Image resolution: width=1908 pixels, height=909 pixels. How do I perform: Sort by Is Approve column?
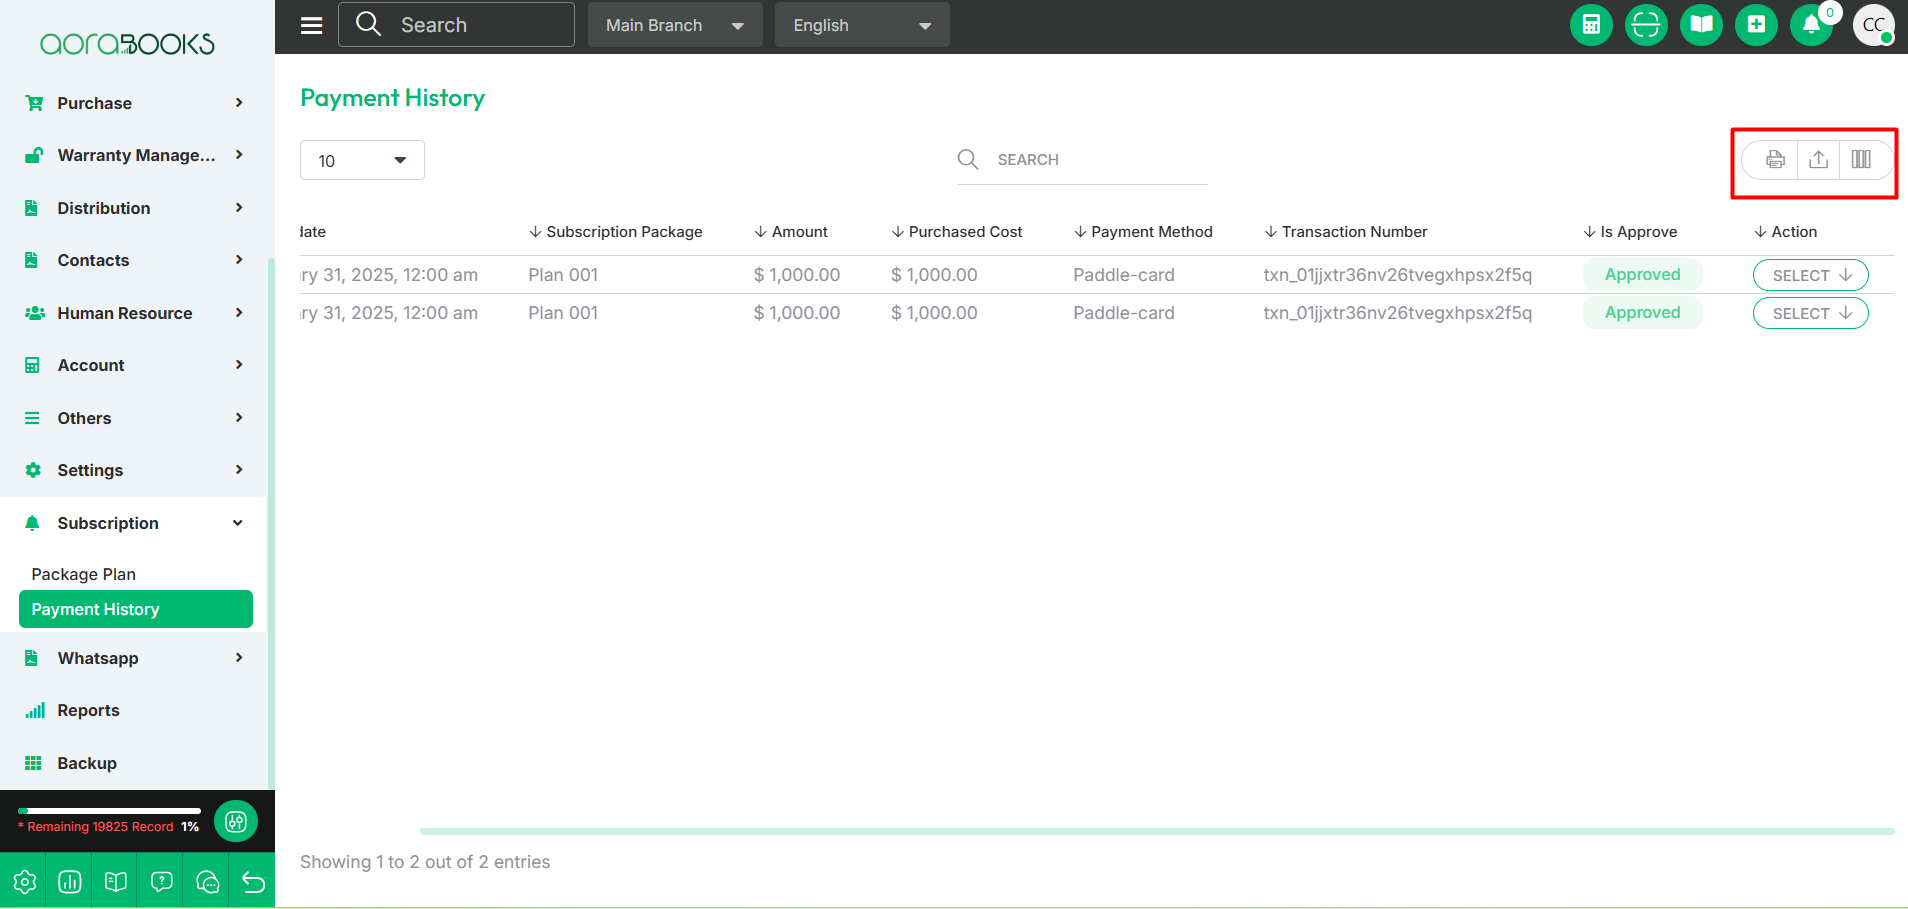1630,232
